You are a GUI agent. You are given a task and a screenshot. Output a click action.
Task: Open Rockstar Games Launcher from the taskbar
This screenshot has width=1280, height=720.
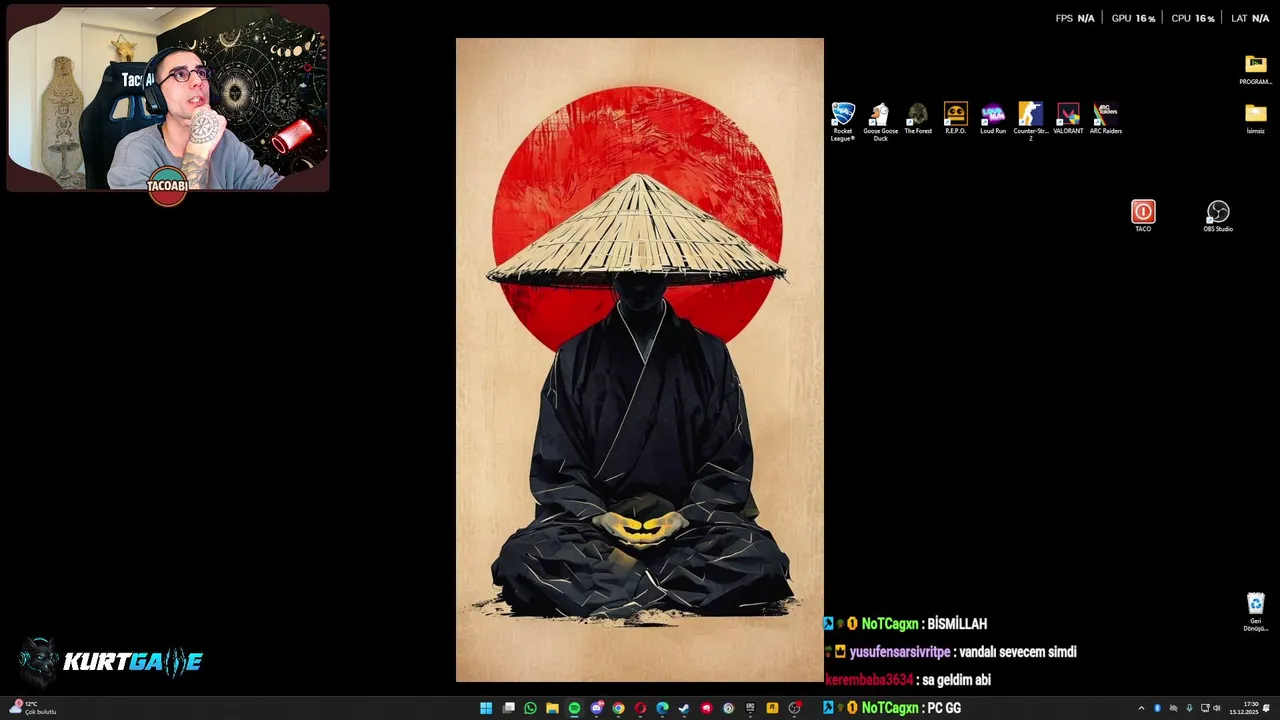click(x=772, y=708)
